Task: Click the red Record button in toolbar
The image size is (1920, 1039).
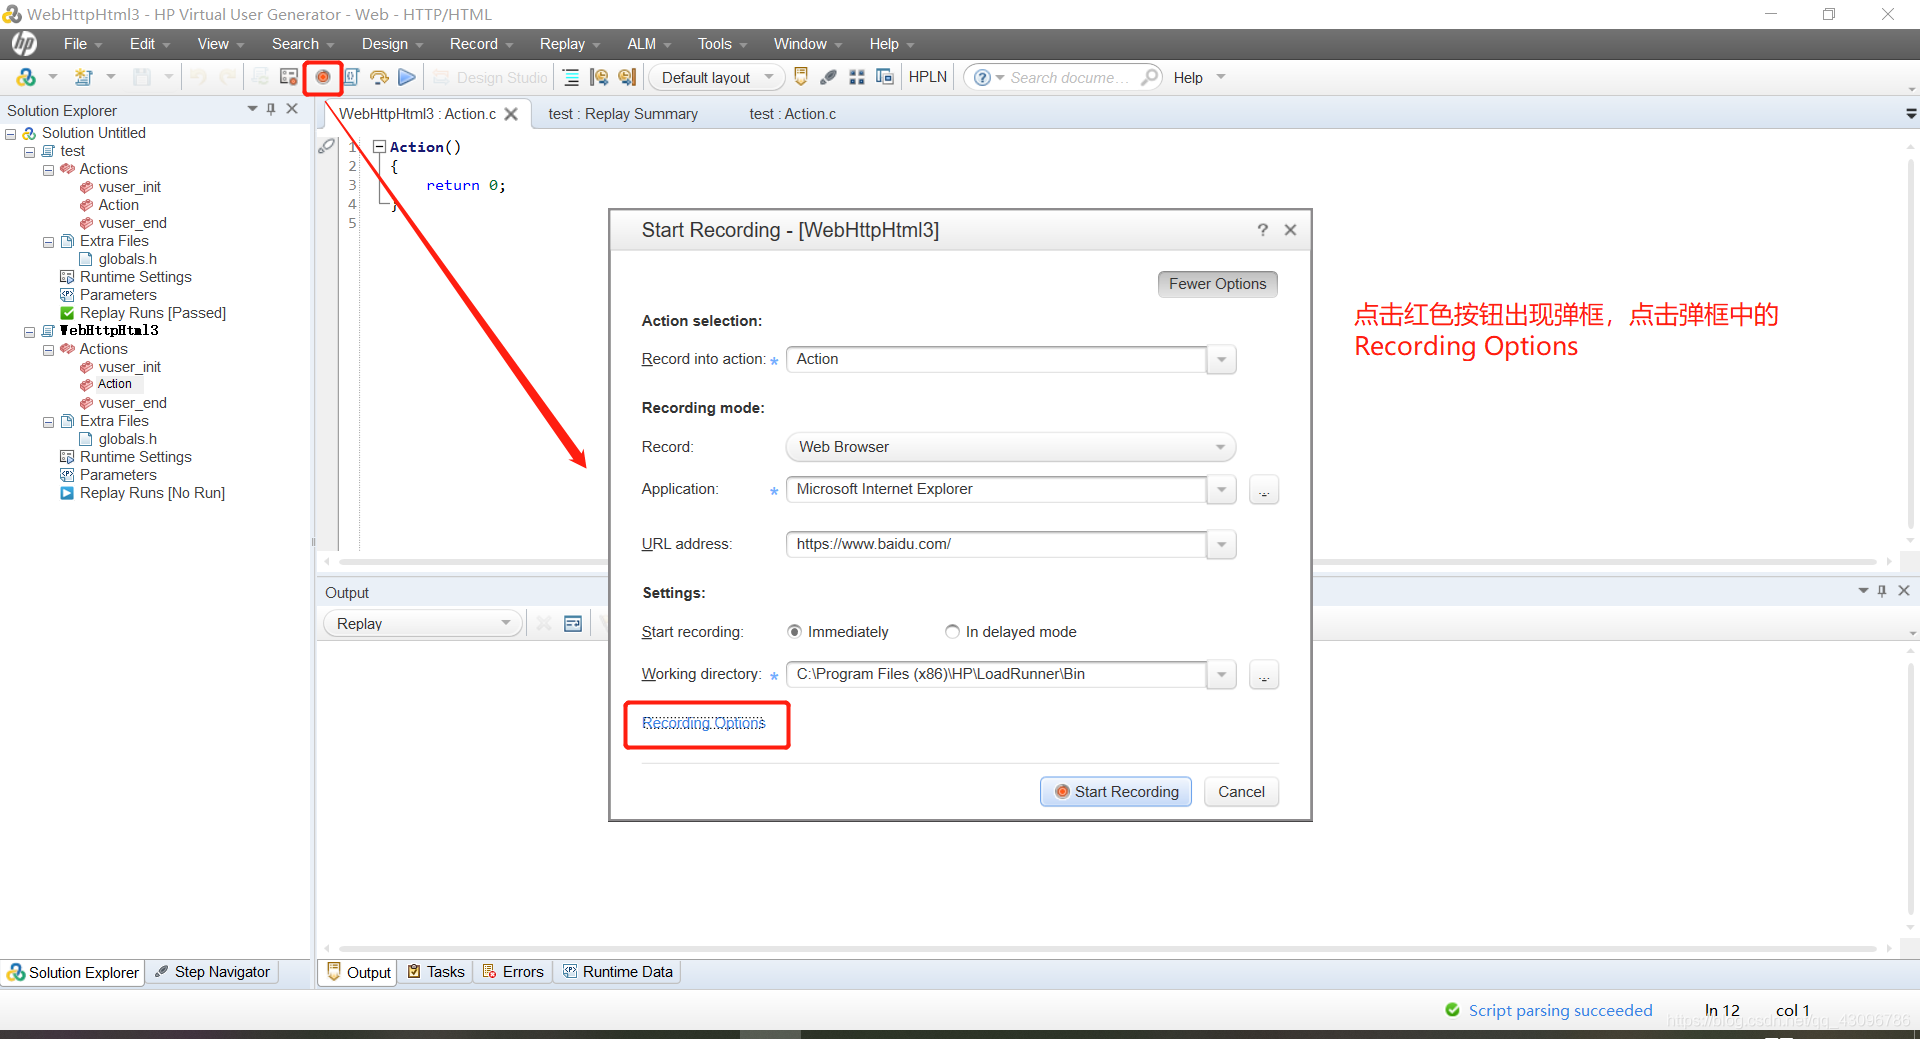Action: (323, 77)
